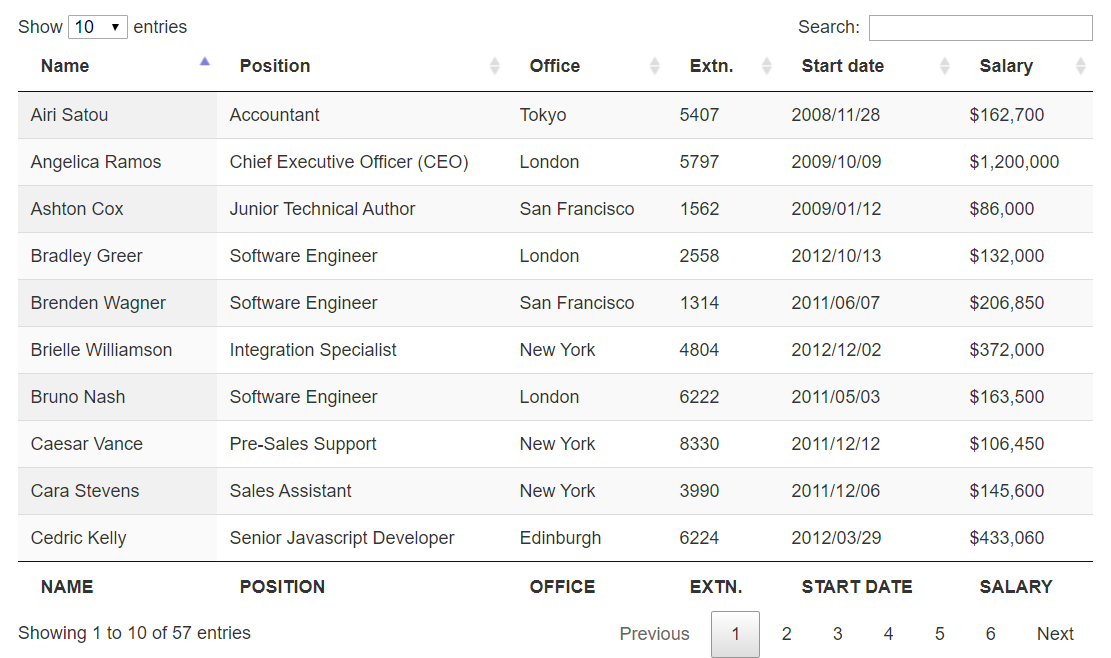Navigate to last page 6
Screen dimensions: 1111x658
[991, 634]
